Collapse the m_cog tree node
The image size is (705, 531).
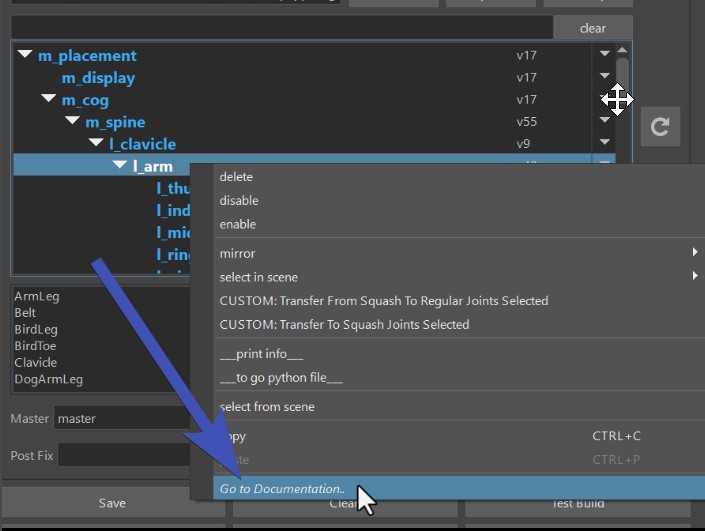point(49,99)
